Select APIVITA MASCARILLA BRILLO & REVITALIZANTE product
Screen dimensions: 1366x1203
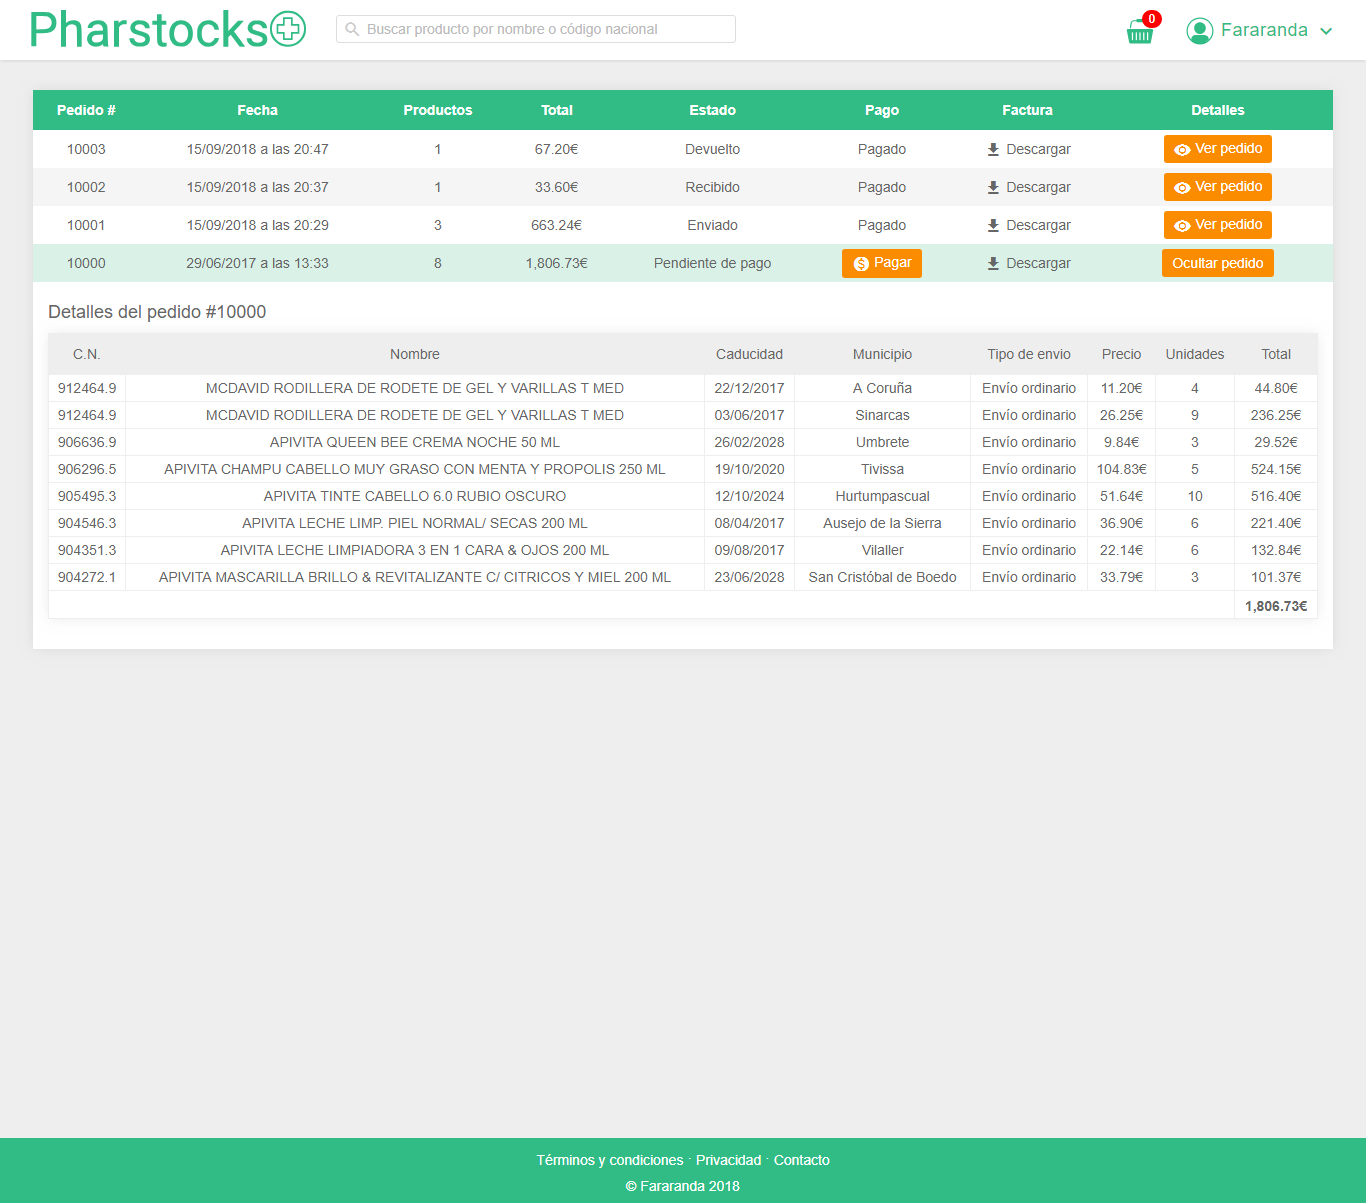pyautogui.click(x=415, y=577)
